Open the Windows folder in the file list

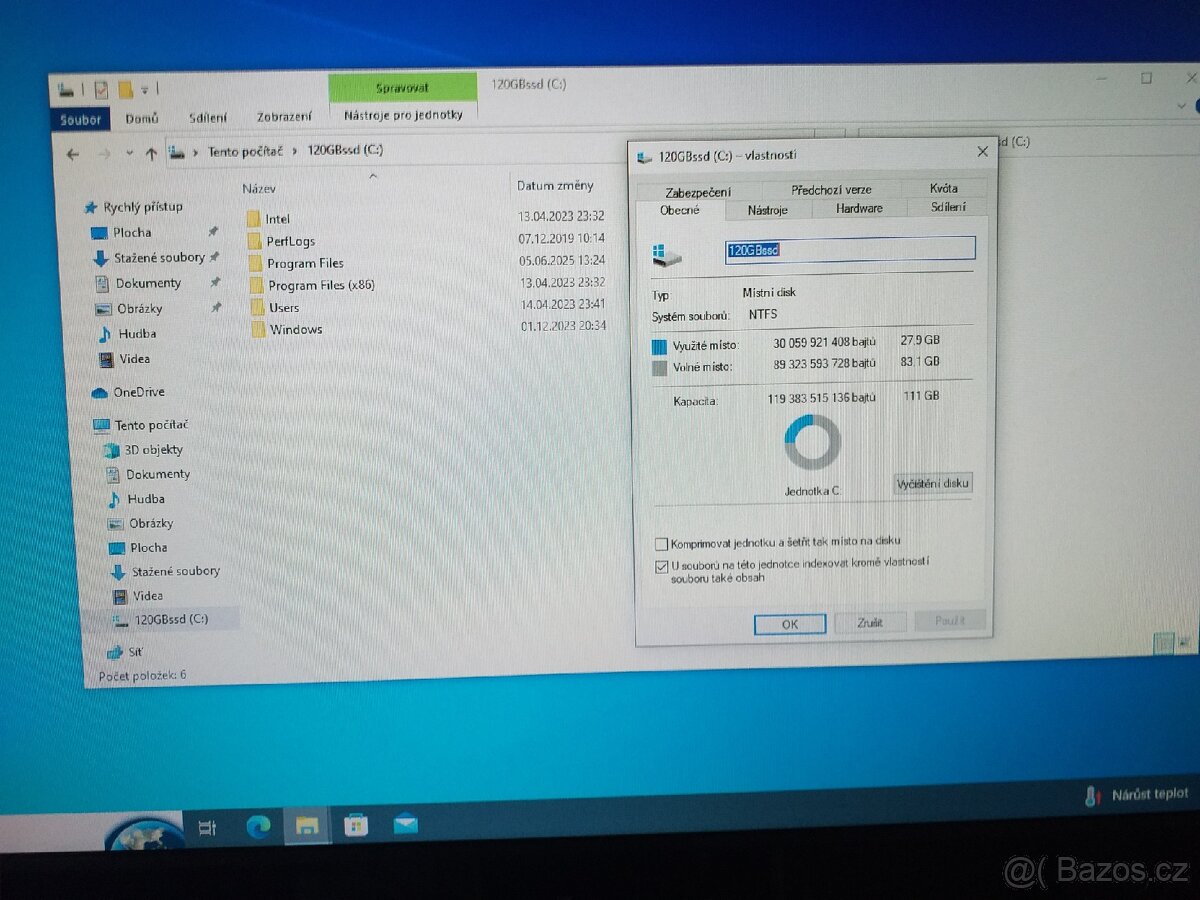coord(297,329)
